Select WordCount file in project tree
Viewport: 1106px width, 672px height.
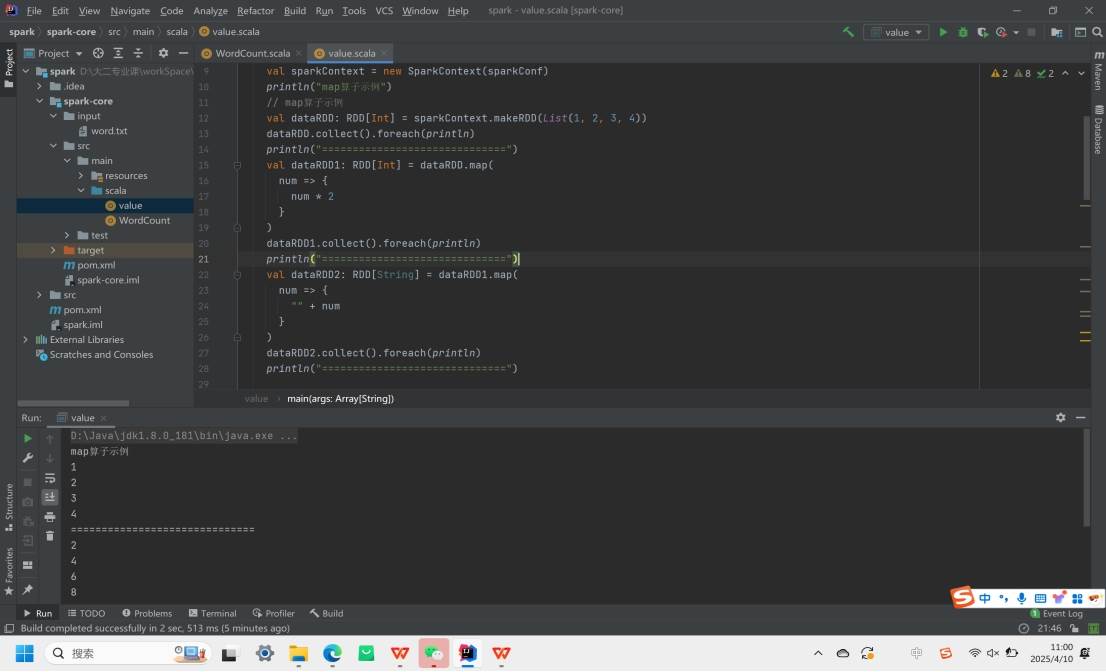tap(144, 220)
